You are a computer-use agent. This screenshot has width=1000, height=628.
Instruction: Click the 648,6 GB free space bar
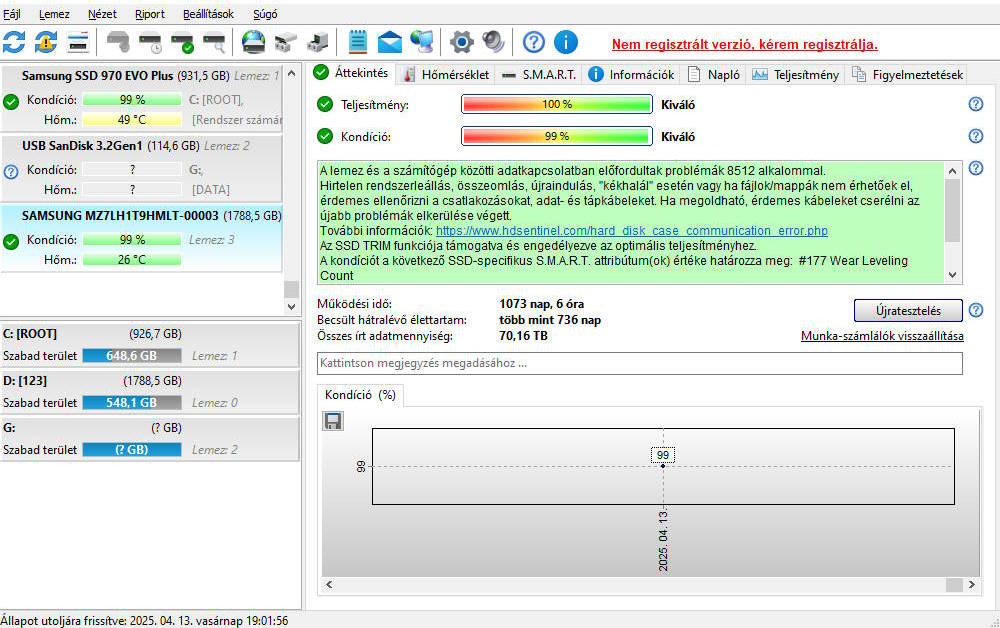point(132,356)
